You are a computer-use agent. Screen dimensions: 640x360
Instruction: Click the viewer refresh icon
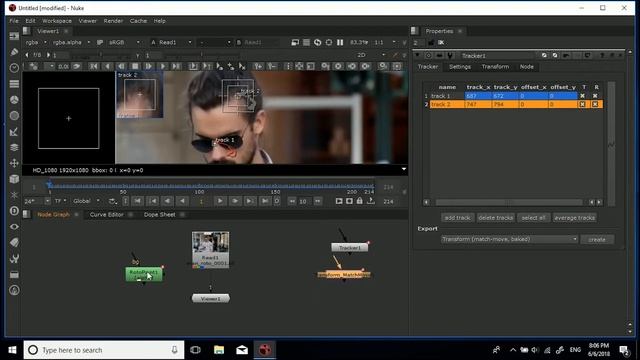tap(318, 42)
